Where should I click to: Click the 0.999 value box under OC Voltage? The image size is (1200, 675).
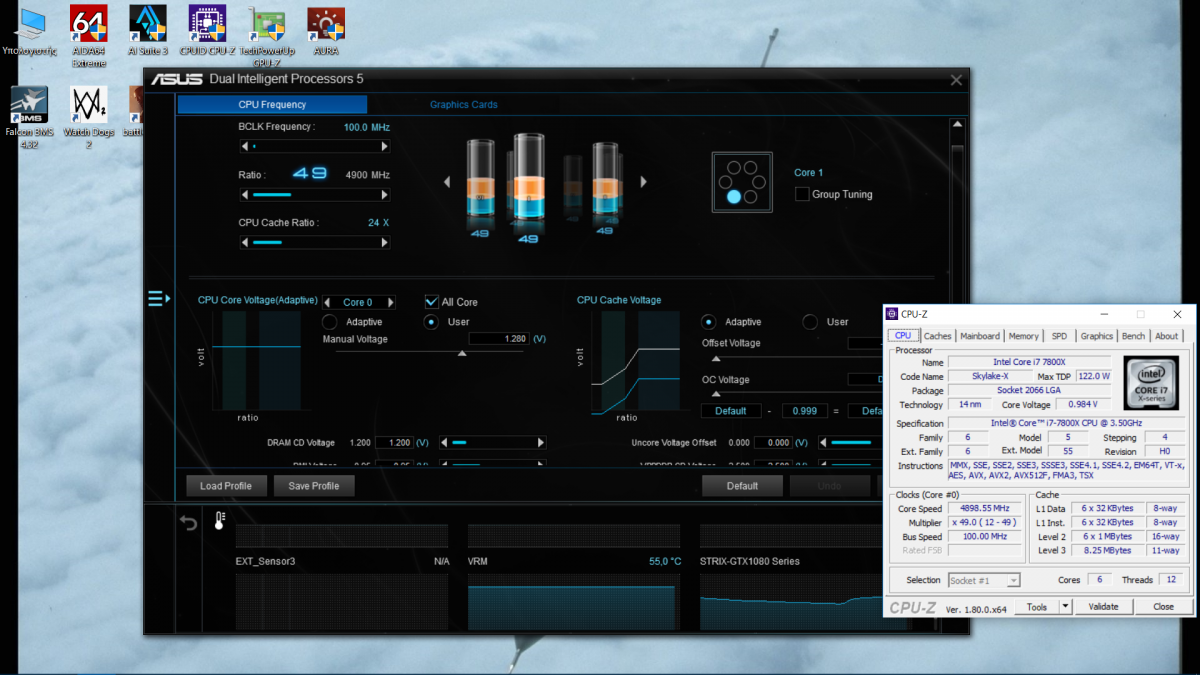tap(804, 411)
